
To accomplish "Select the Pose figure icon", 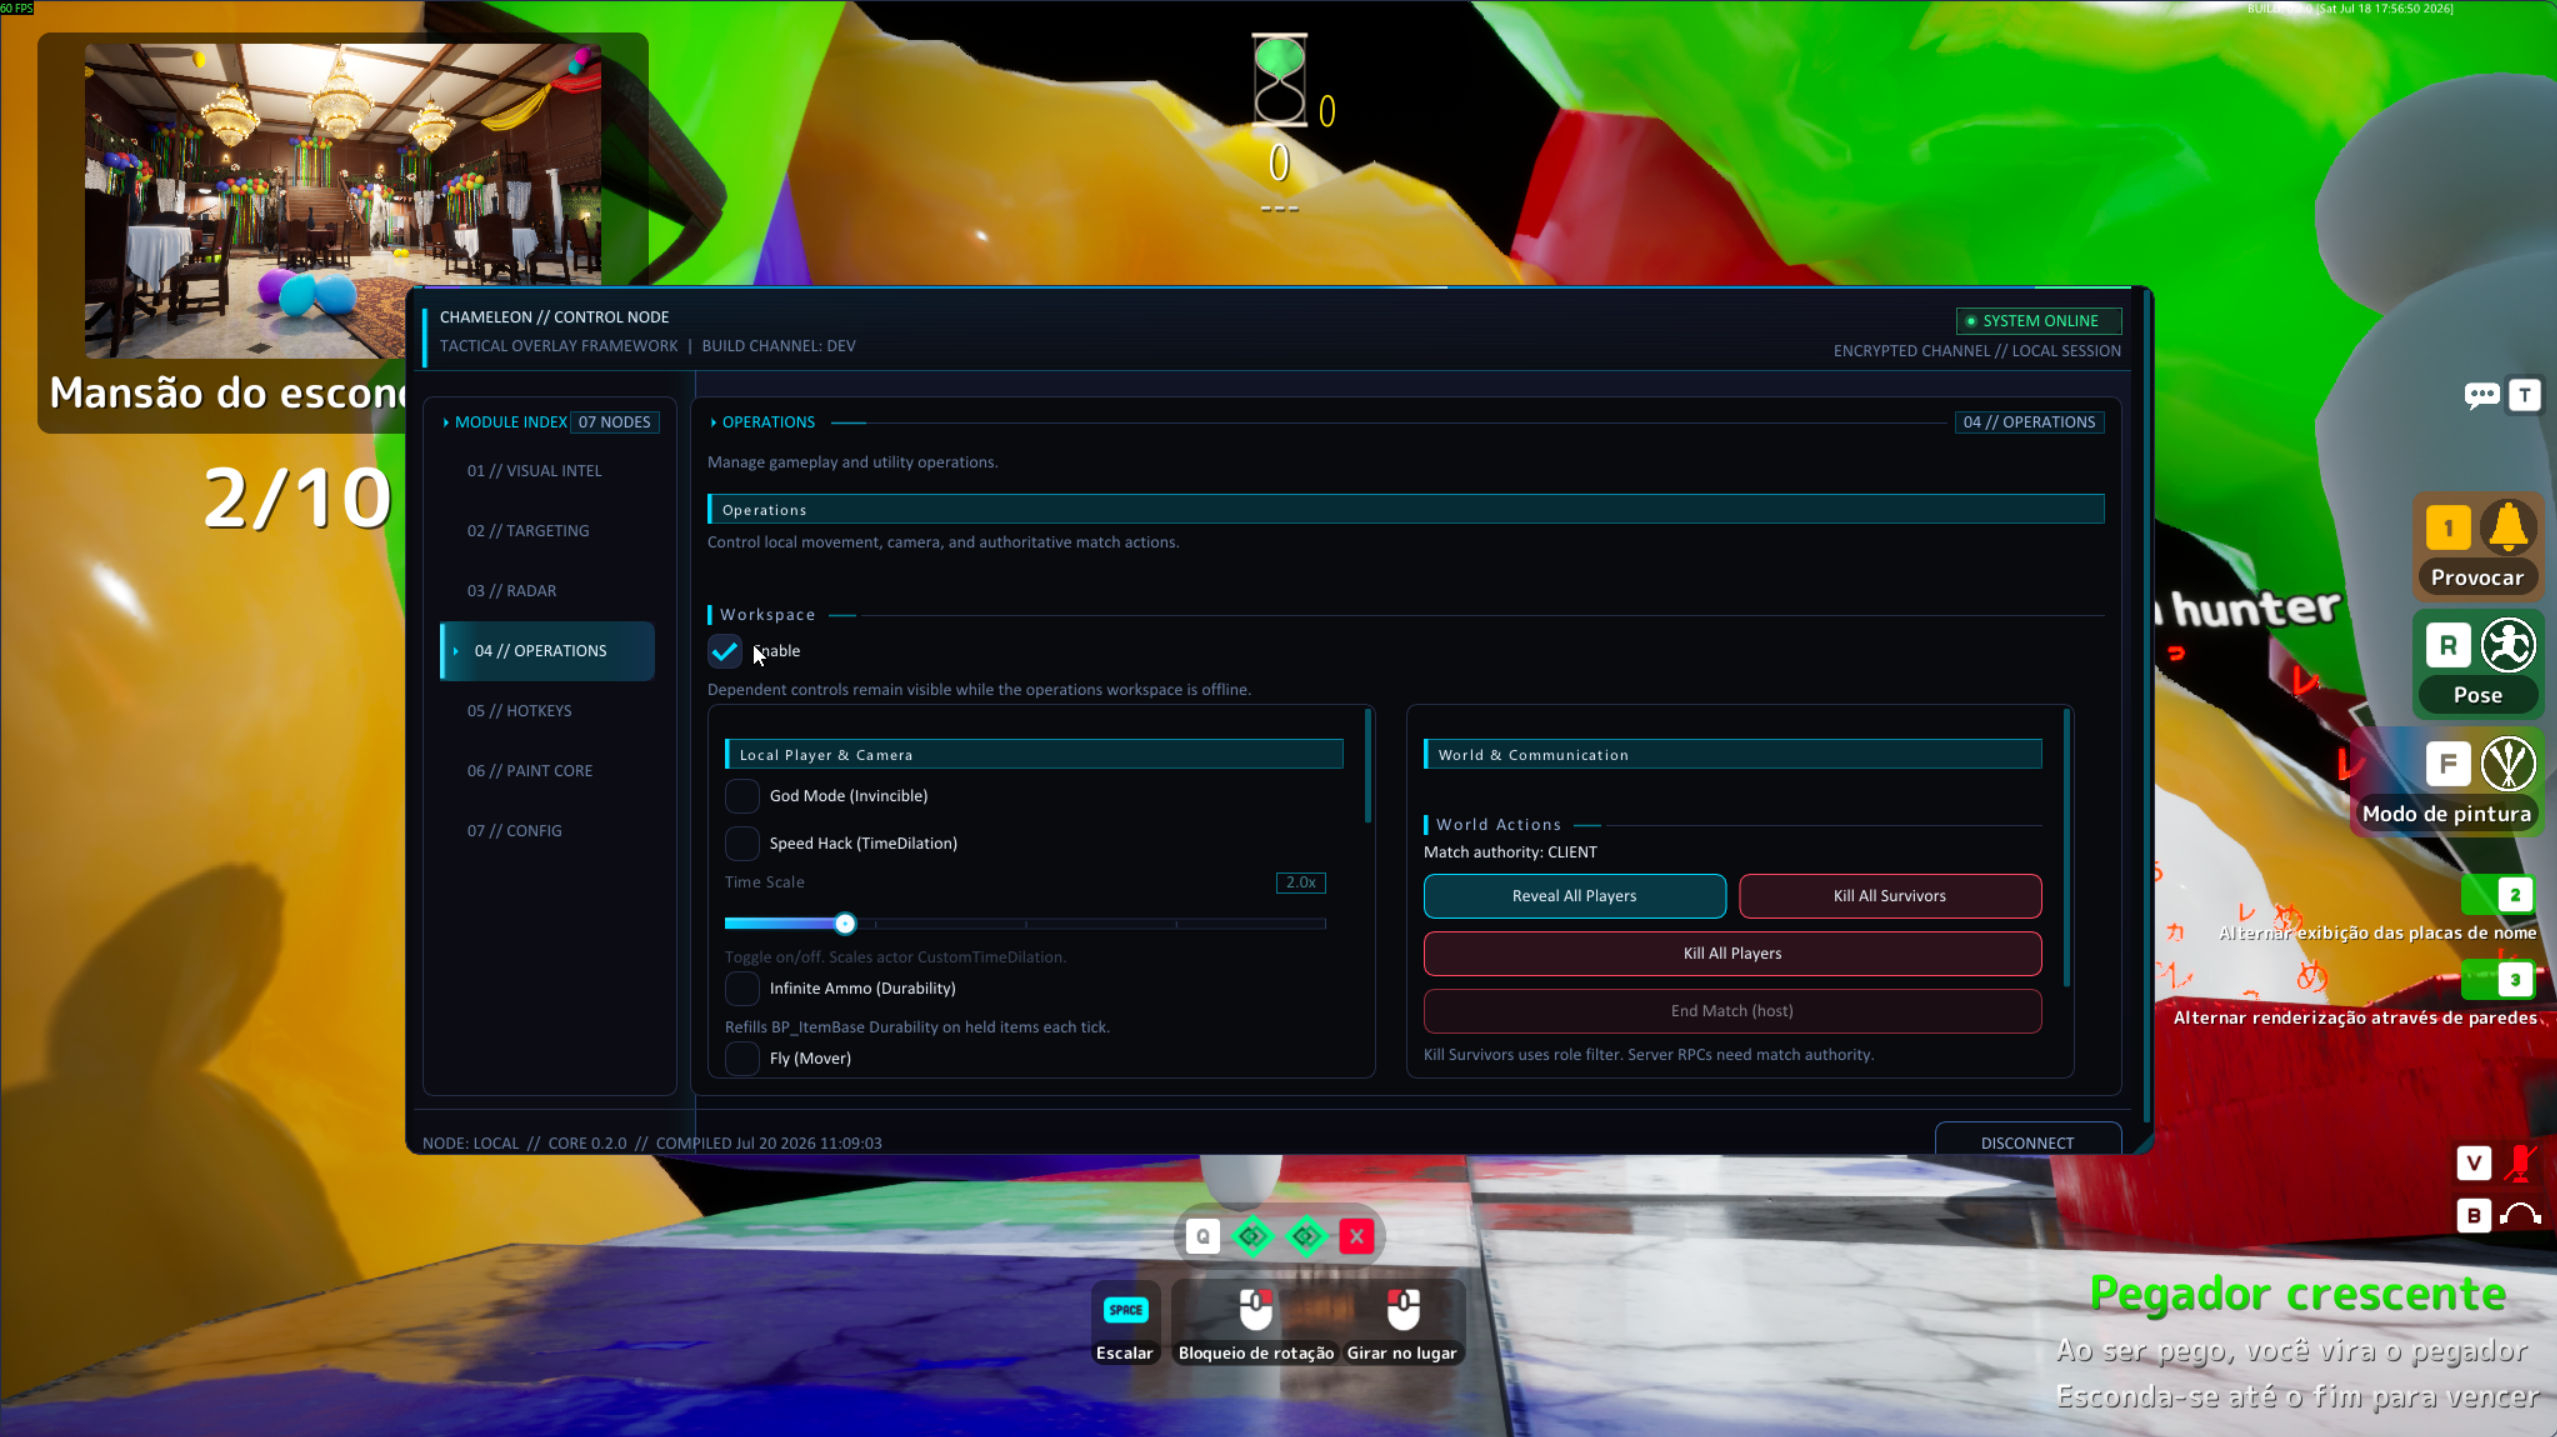I will coord(2508,645).
